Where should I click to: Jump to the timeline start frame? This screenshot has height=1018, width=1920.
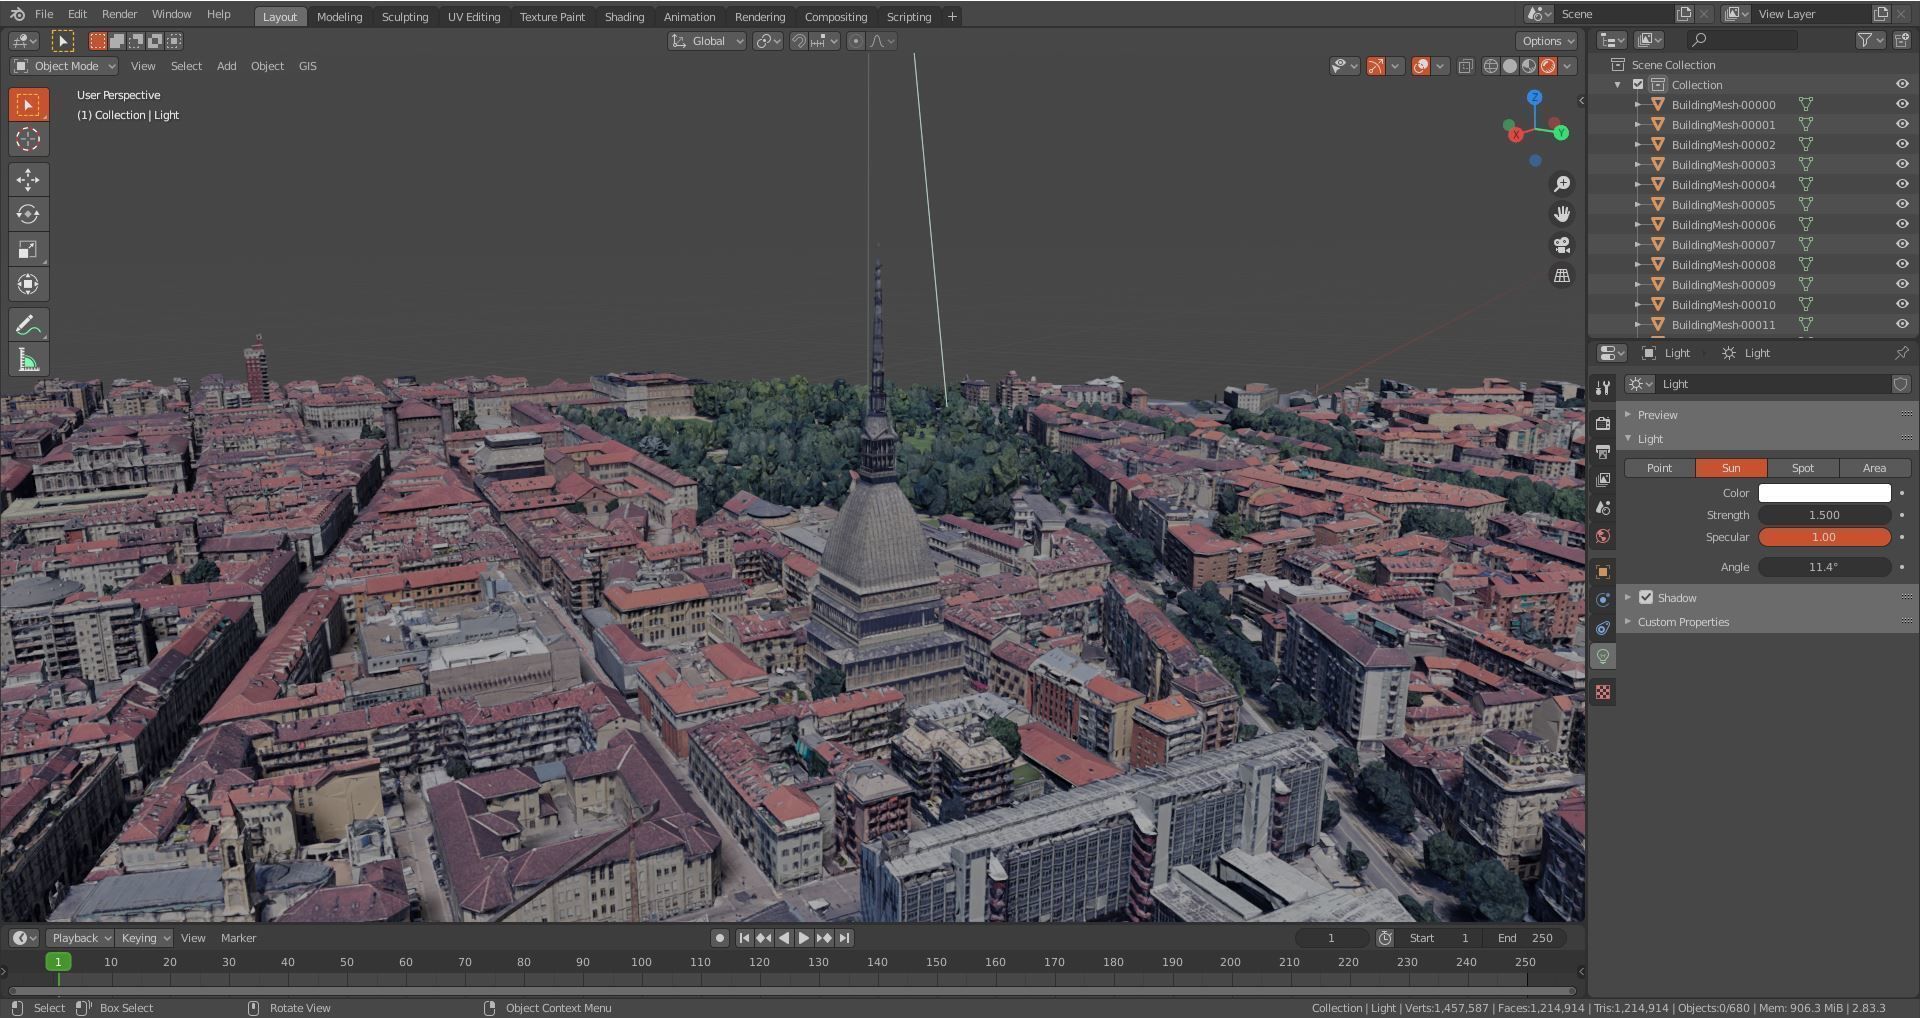click(744, 938)
